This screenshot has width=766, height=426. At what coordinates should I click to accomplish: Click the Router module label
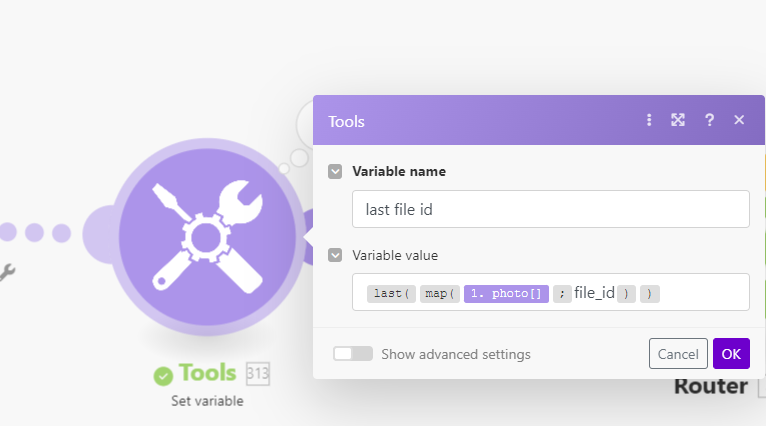coord(711,386)
